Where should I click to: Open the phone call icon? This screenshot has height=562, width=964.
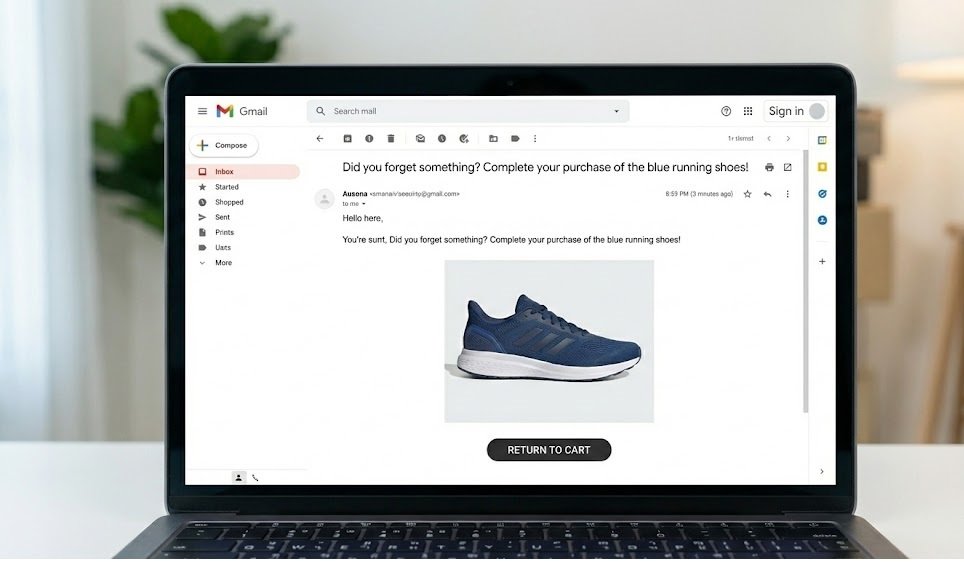coord(255,478)
